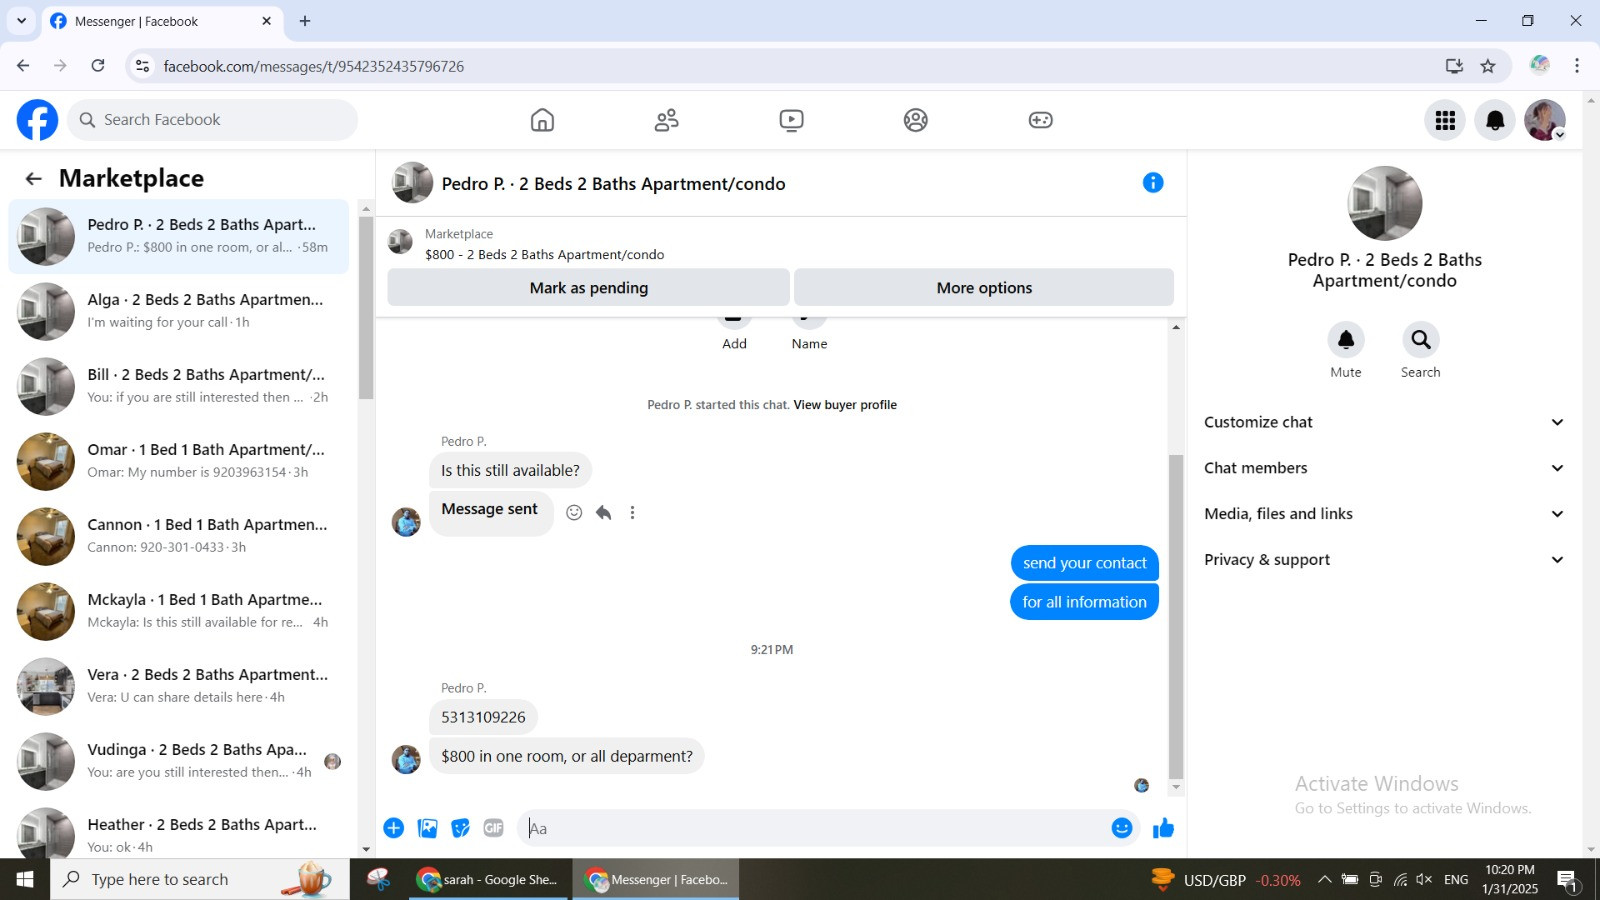Screen dimensions: 1600x900
Task: Click the message text input field
Action: point(815,828)
